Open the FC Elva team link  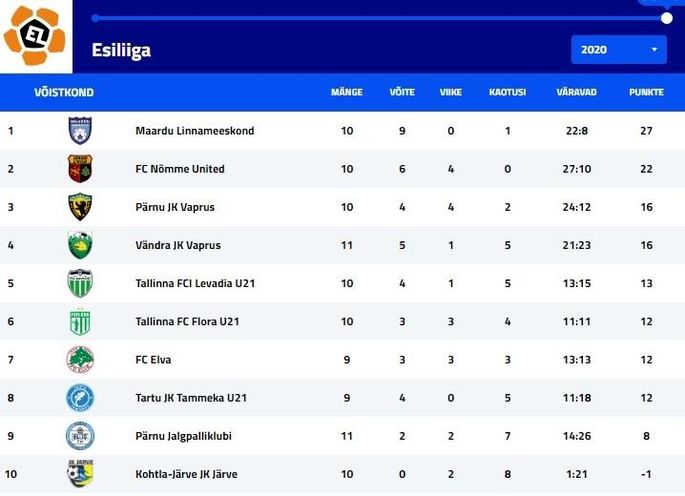[153, 360]
